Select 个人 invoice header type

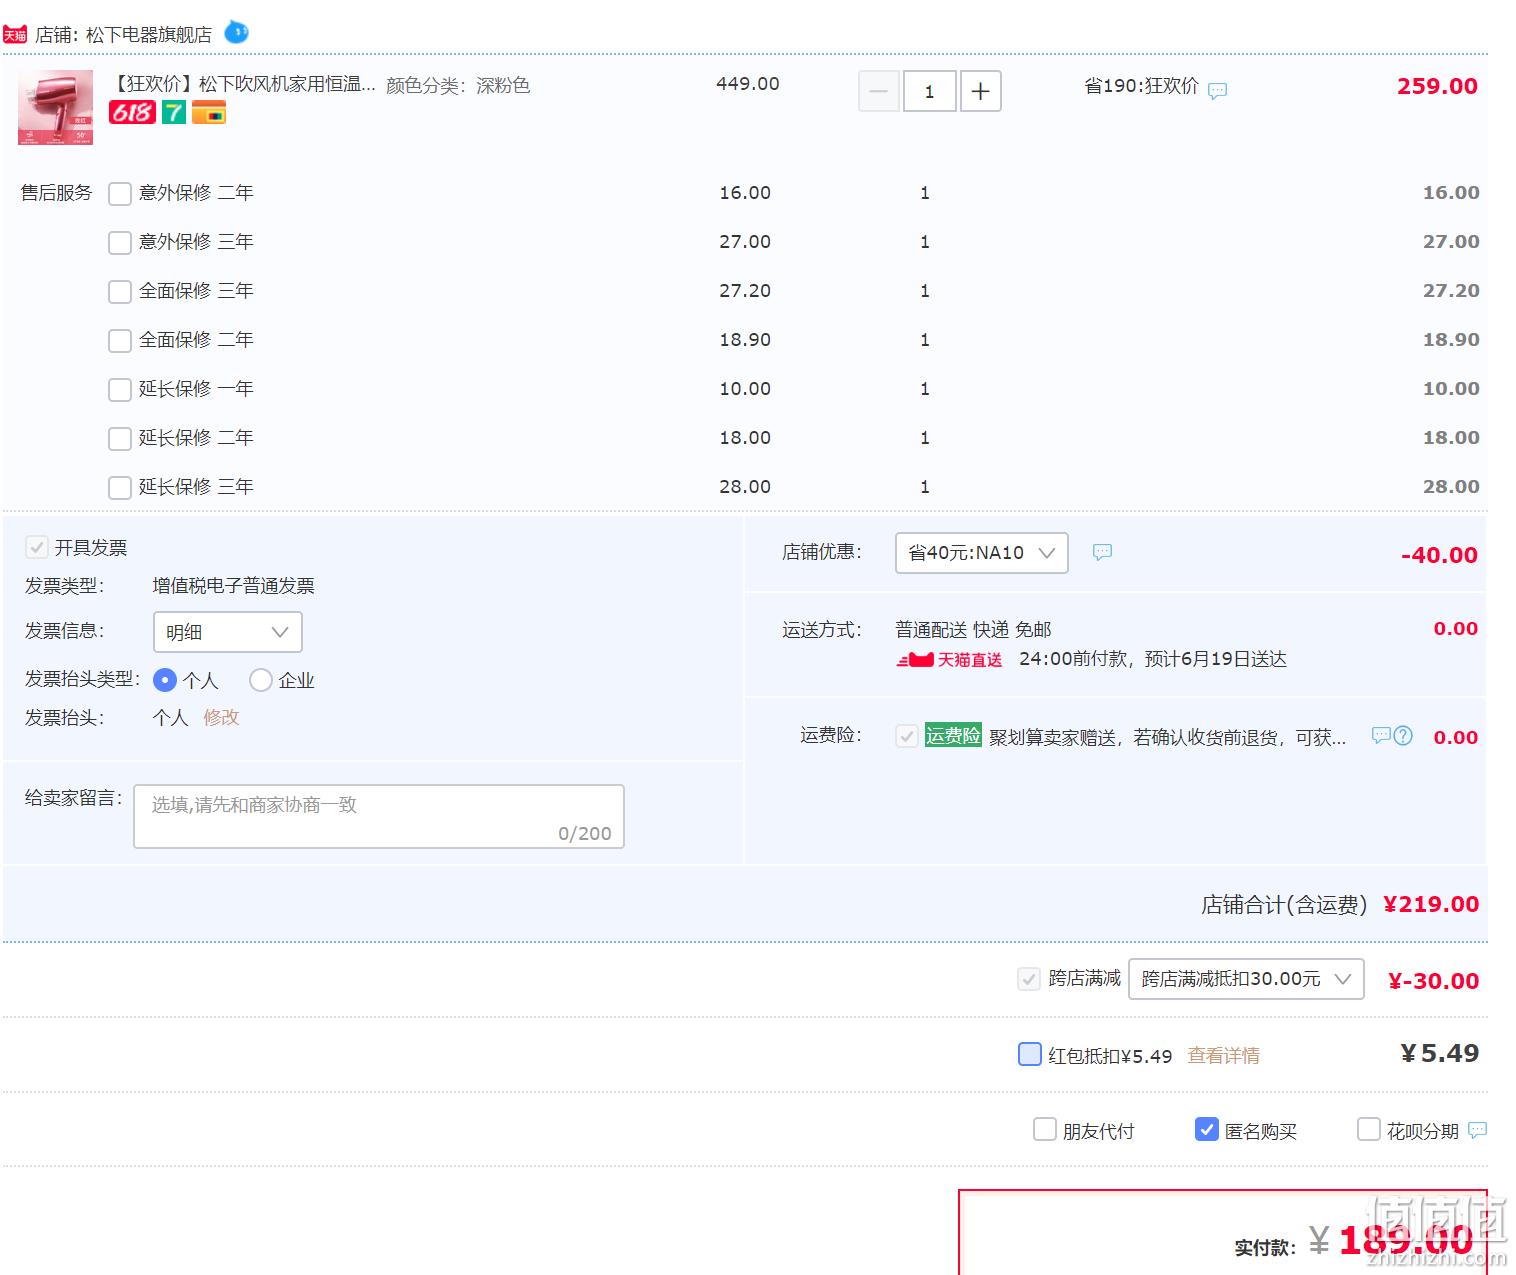point(165,680)
